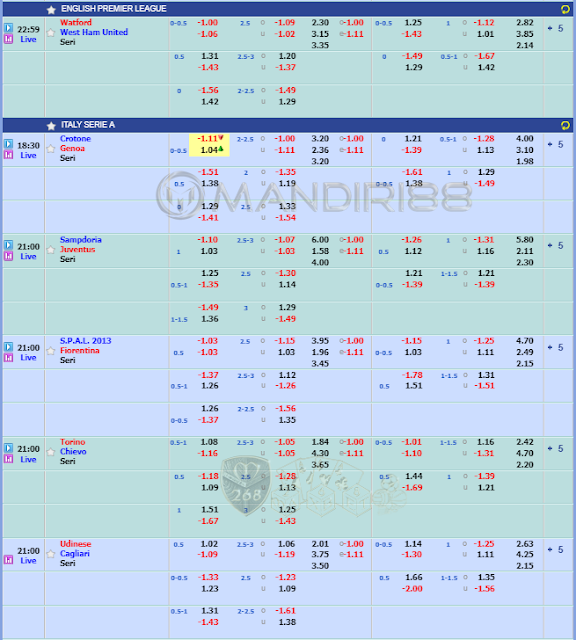Open statistics icon for Sampdoria vs Juventus

coord(8,256)
